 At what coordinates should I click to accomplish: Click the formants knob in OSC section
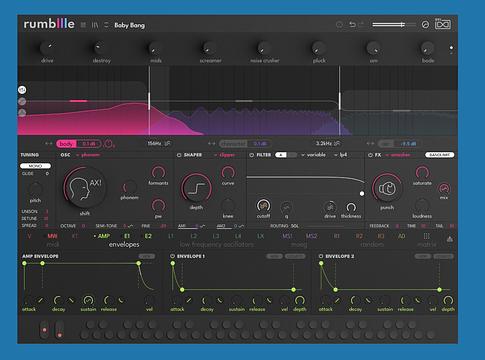pyautogui.click(x=158, y=172)
